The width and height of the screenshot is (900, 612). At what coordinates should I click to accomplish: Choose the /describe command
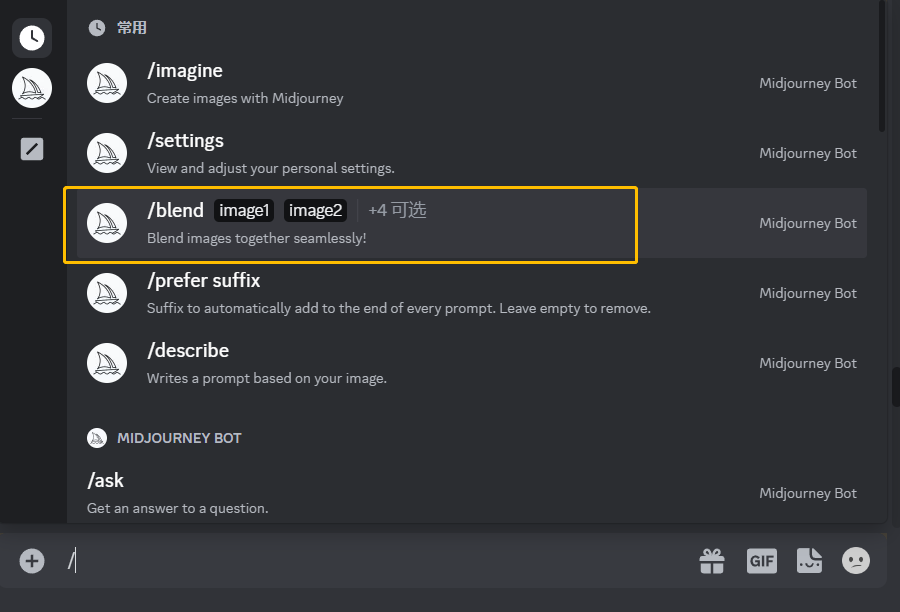click(x=188, y=351)
